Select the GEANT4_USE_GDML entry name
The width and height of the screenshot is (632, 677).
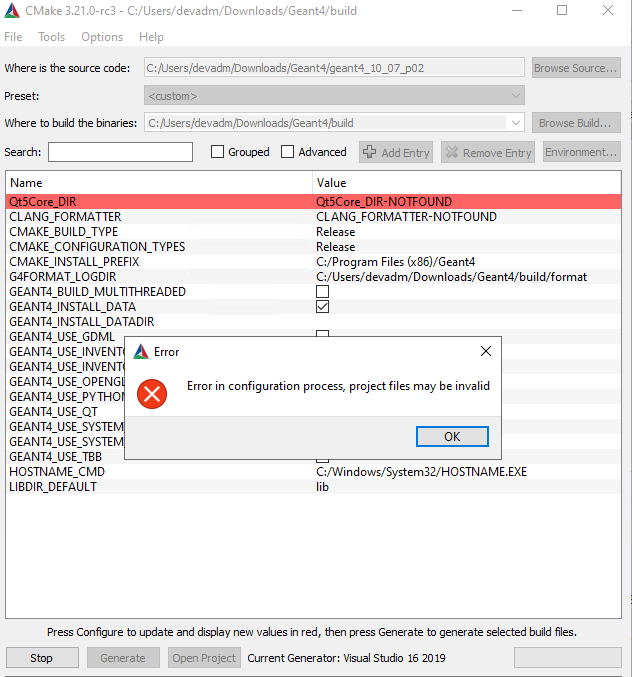(62, 336)
